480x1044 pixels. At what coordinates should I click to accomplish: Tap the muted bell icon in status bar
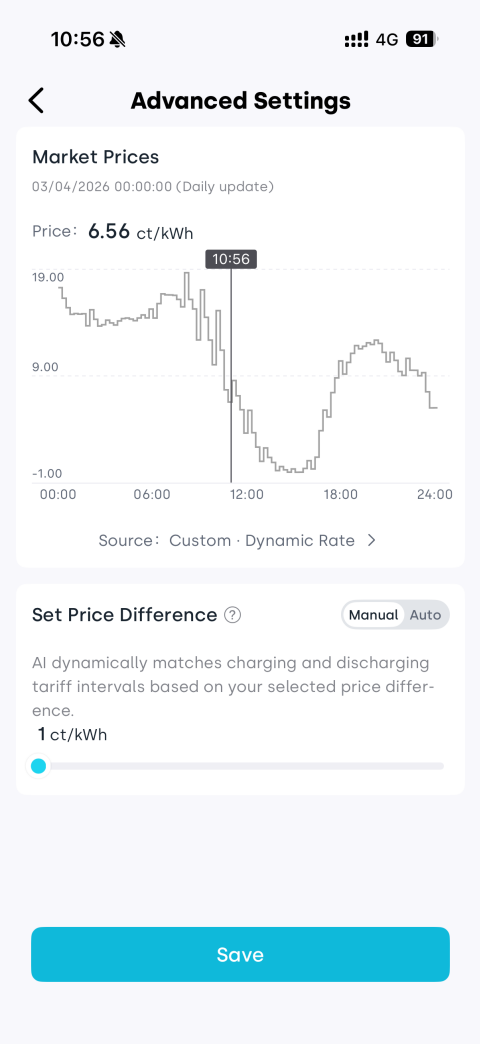[x=118, y=40]
